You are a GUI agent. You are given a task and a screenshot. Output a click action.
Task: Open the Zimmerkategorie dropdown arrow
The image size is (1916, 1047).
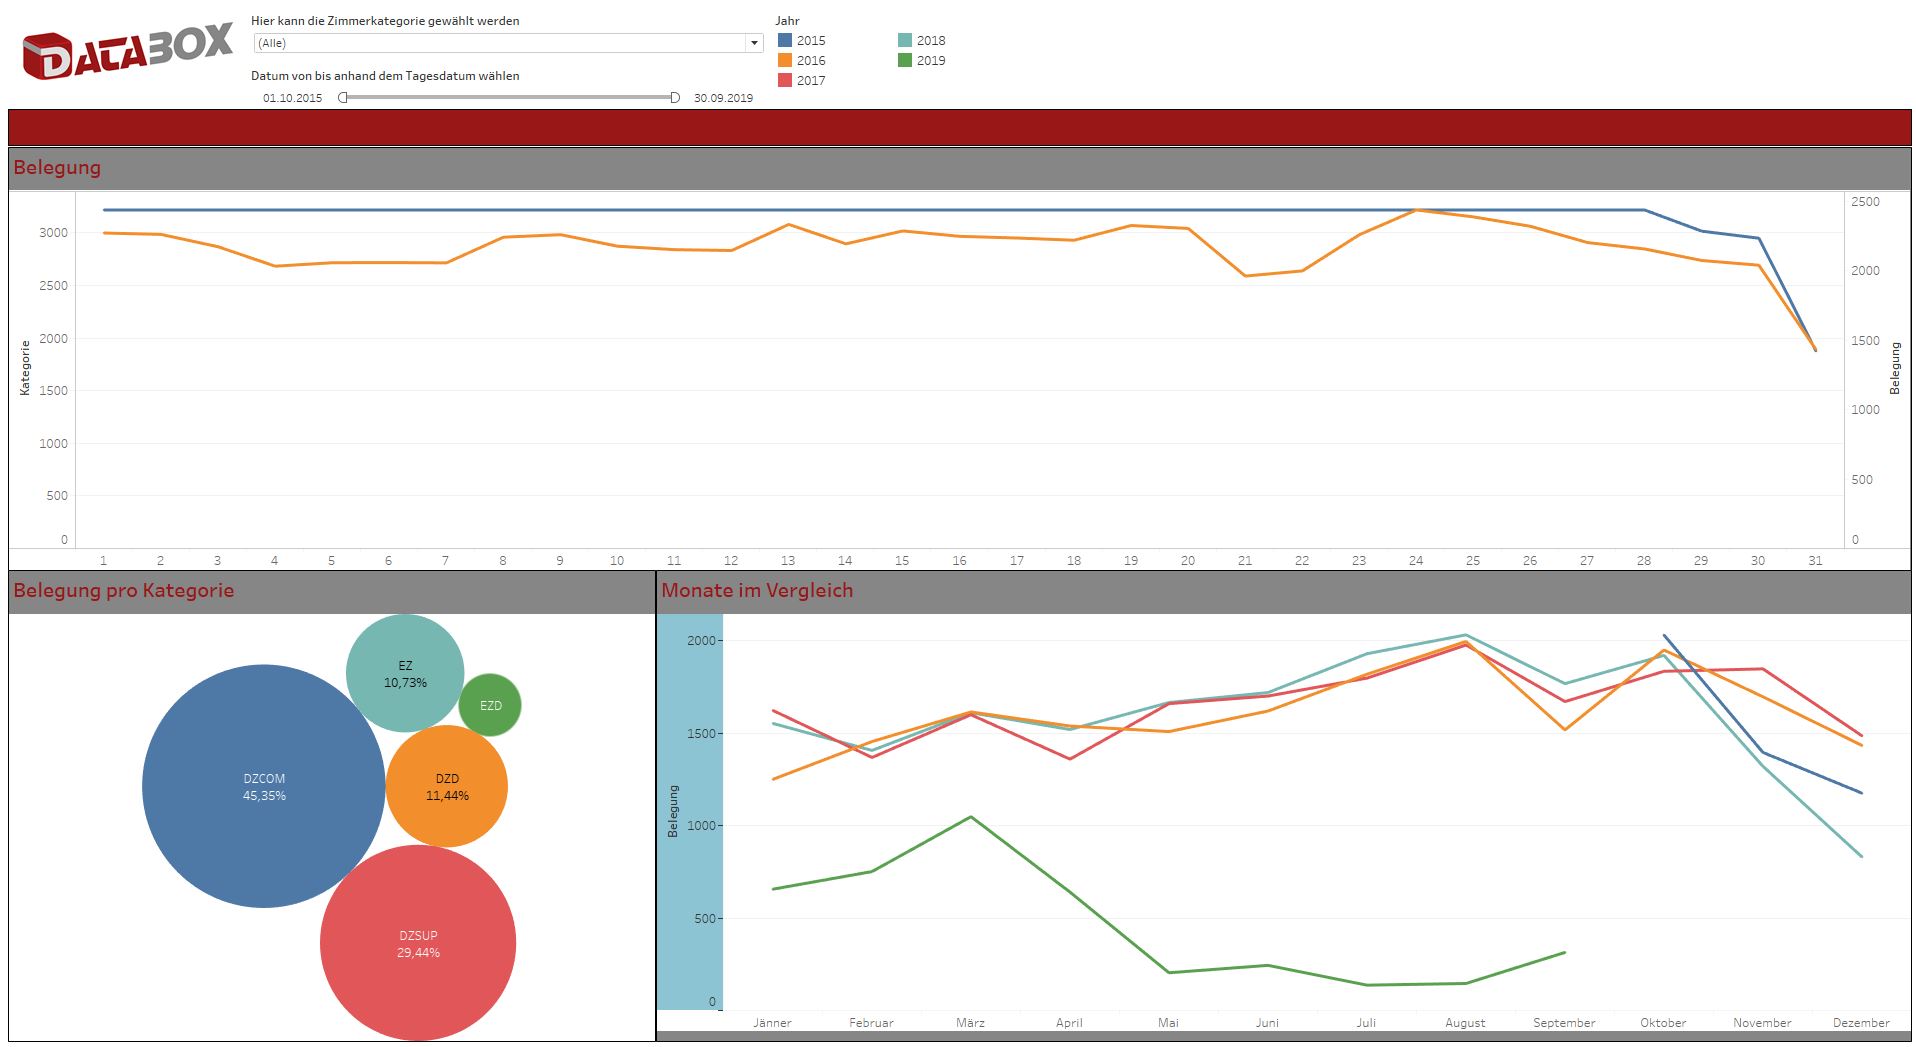(x=754, y=43)
